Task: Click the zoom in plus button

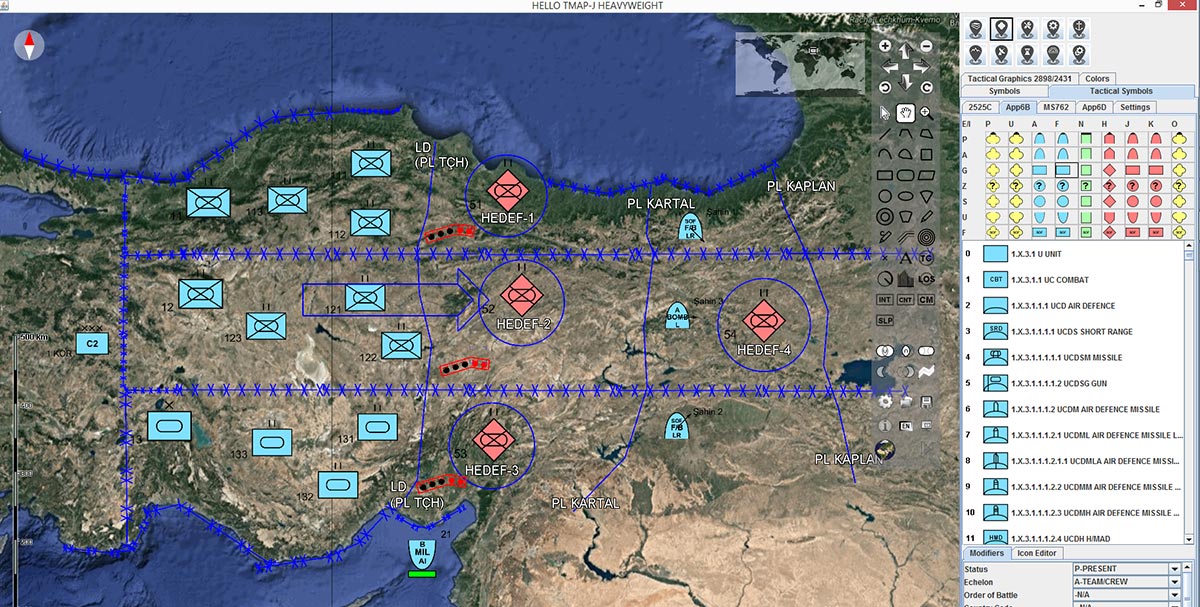Action: click(x=885, y=46)
